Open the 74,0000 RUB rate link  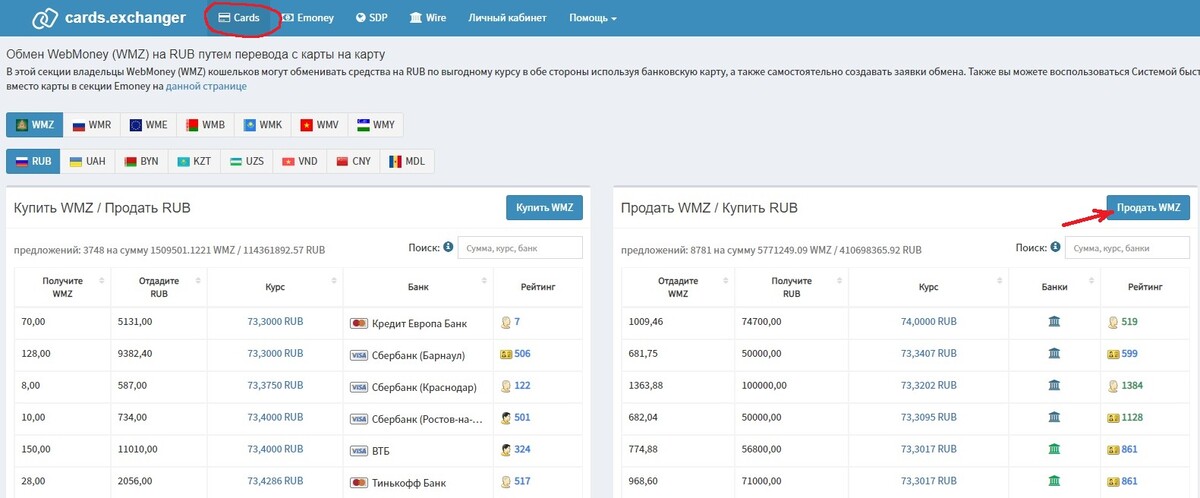click(x=929, y=322)
